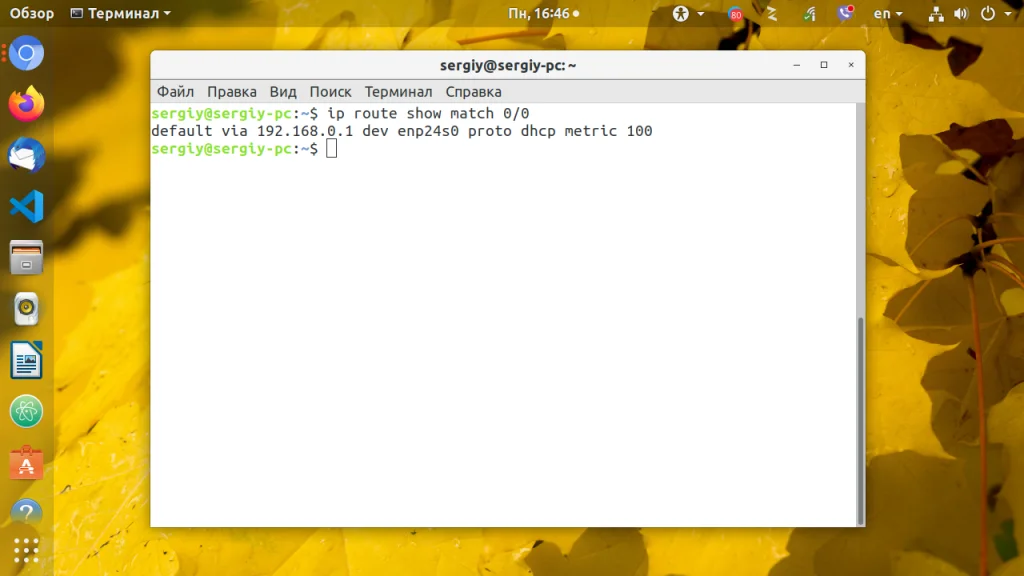Open the Viber tray icon

846,13
